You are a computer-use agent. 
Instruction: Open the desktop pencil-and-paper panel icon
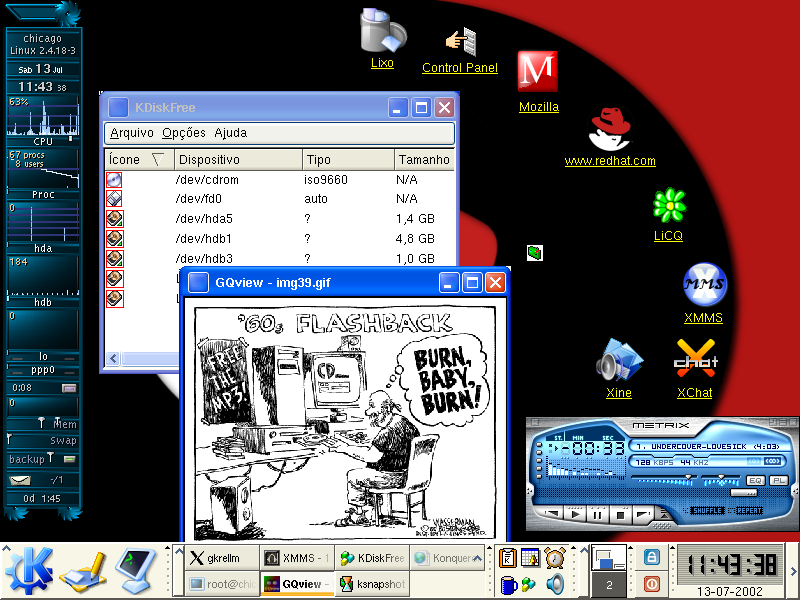(83, 572)
